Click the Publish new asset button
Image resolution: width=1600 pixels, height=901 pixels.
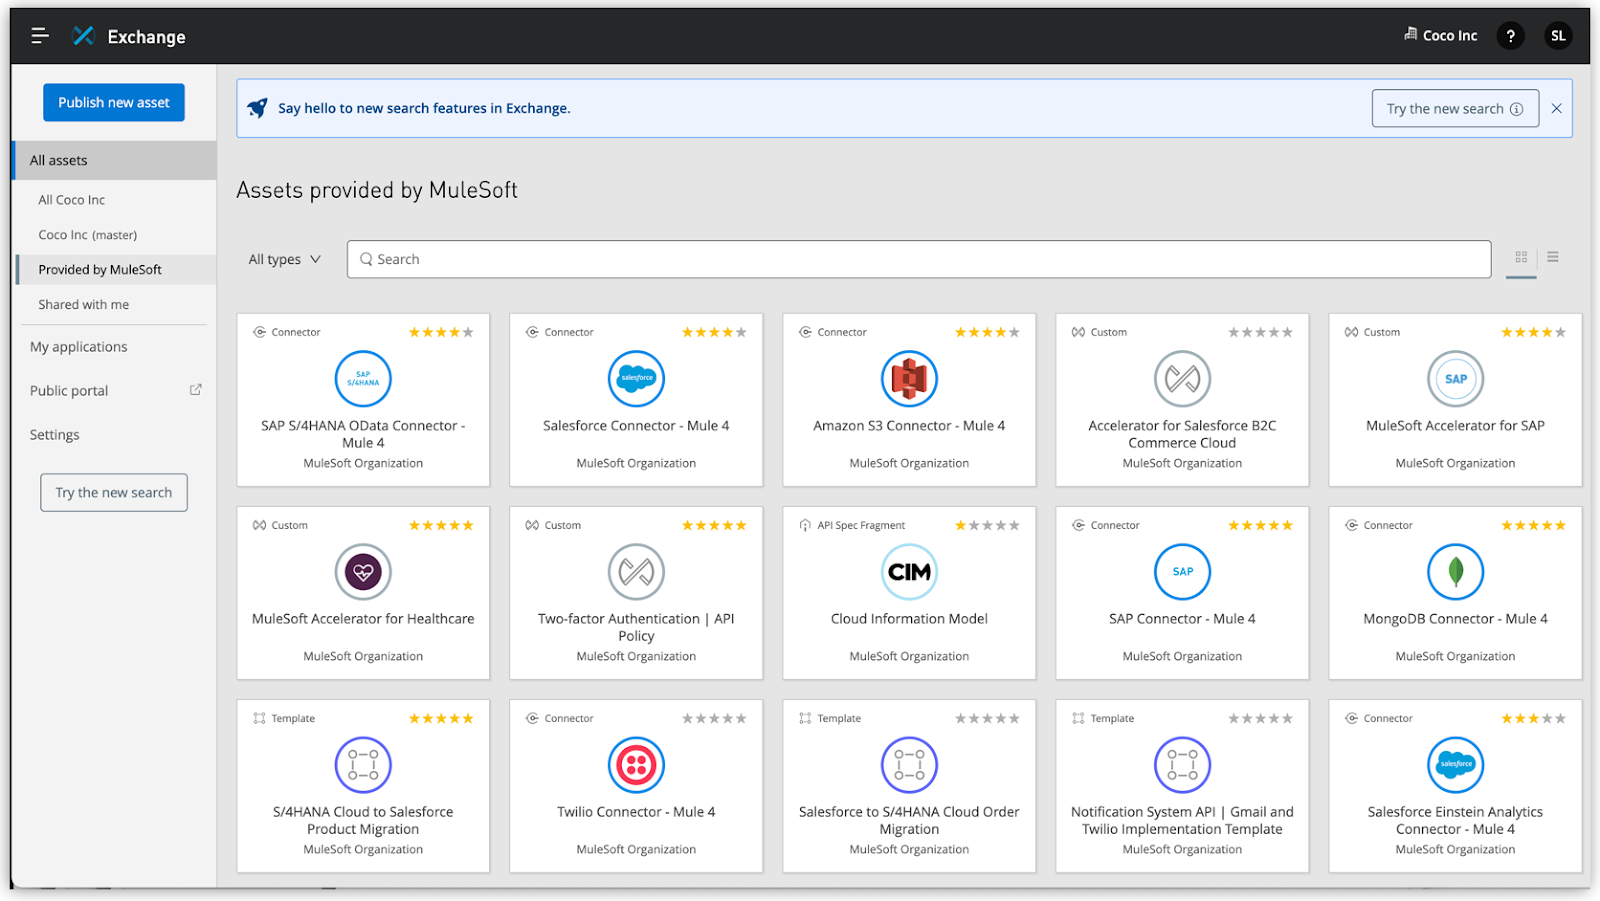(114, 103)
